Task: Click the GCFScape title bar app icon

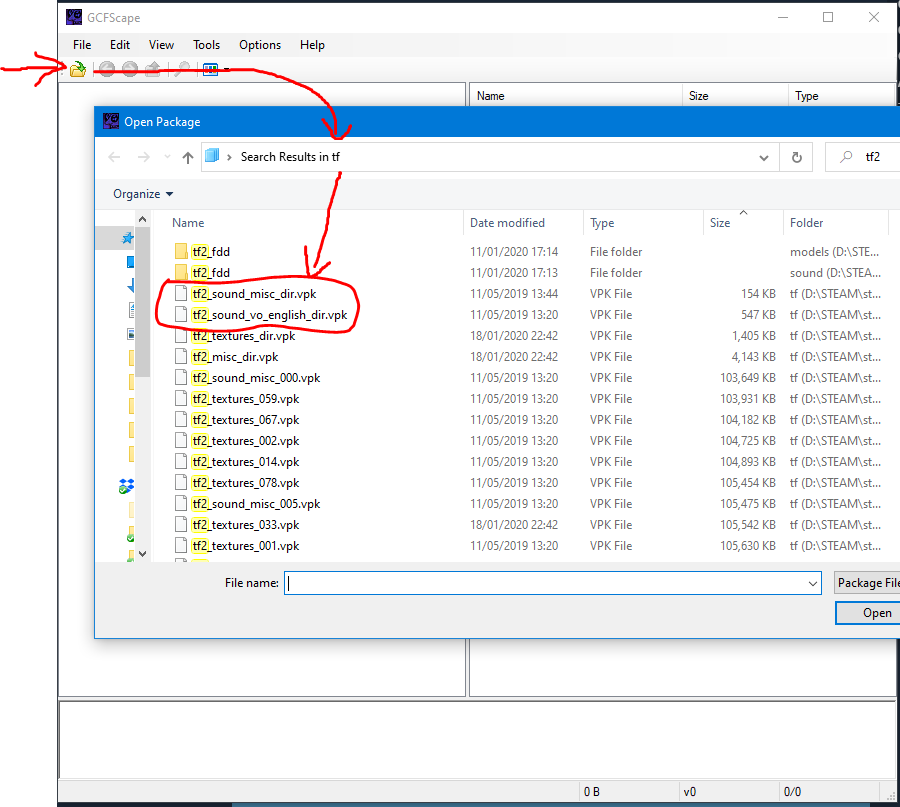Action: click(x=74, y=17)
